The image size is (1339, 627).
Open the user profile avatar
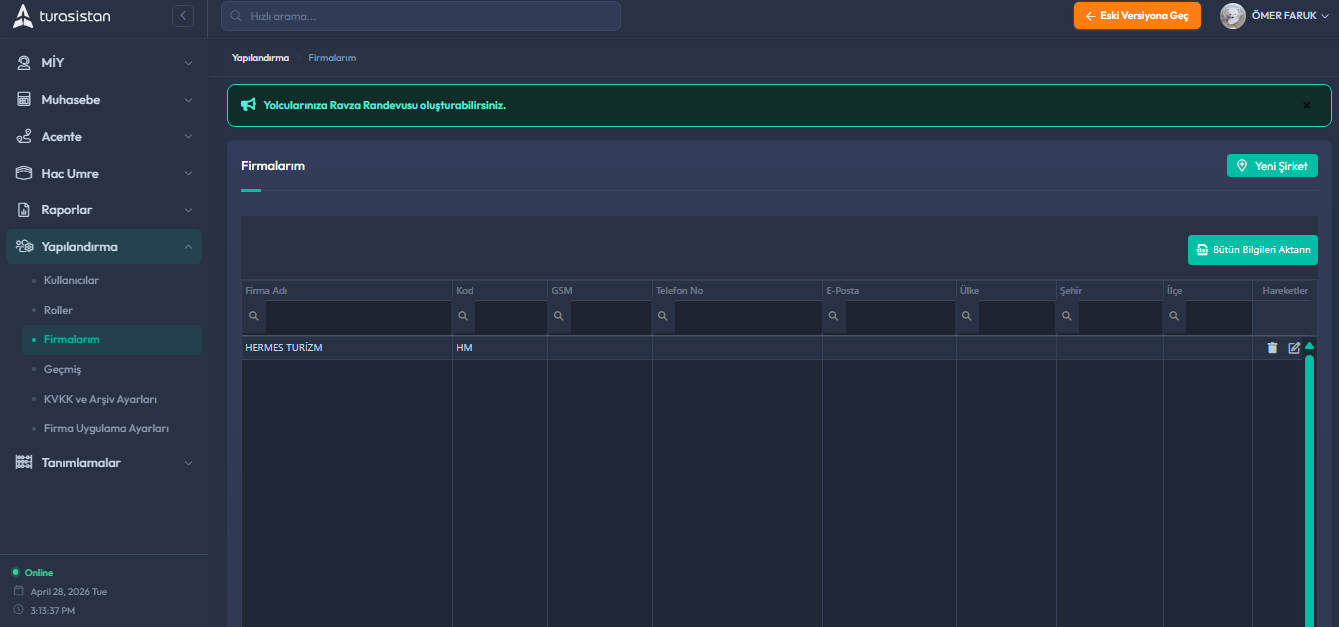1232,16
